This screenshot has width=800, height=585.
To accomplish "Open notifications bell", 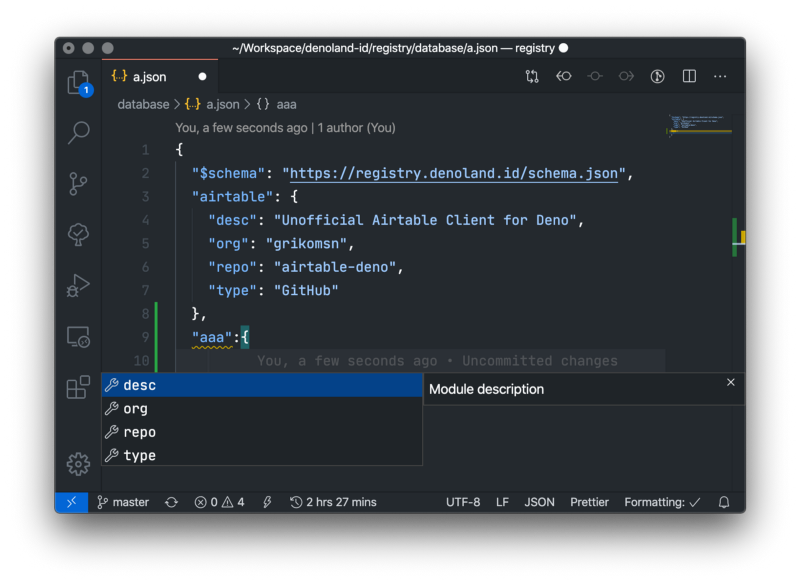I will coord(724,502).
